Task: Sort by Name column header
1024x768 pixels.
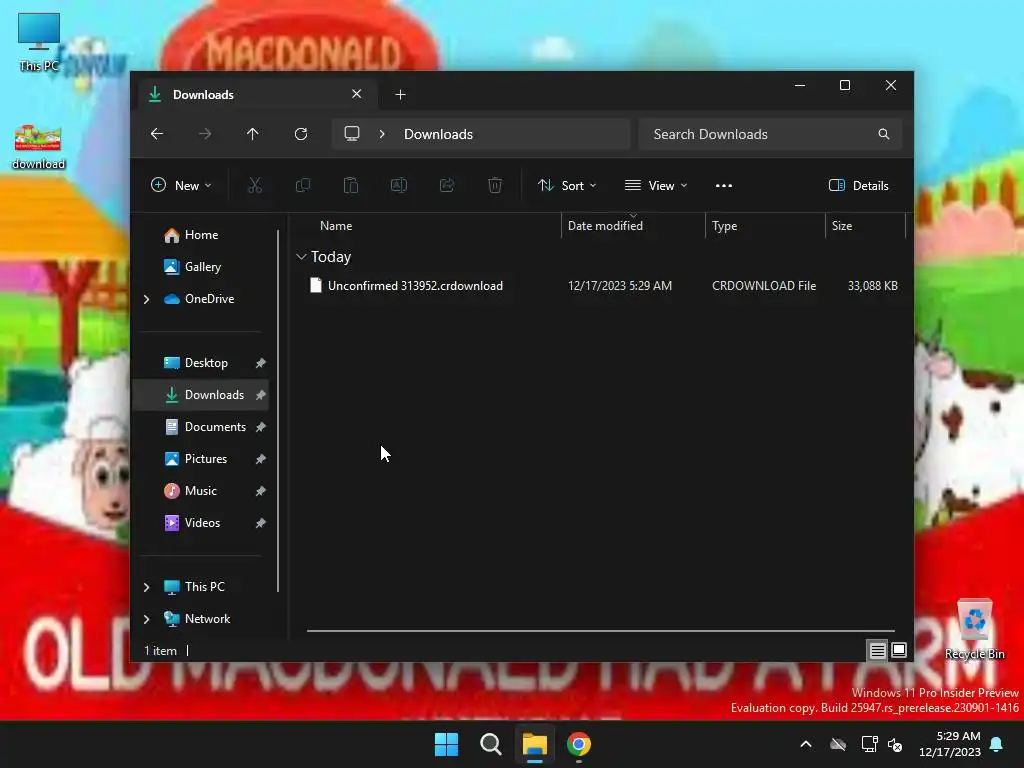Action: tap(336, 226)
